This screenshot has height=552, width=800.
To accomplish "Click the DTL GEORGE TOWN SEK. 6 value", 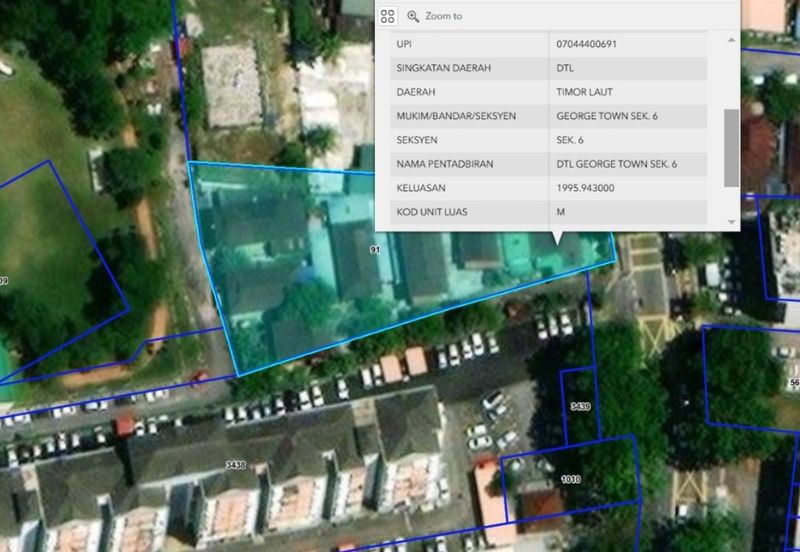I will [616, 164].
